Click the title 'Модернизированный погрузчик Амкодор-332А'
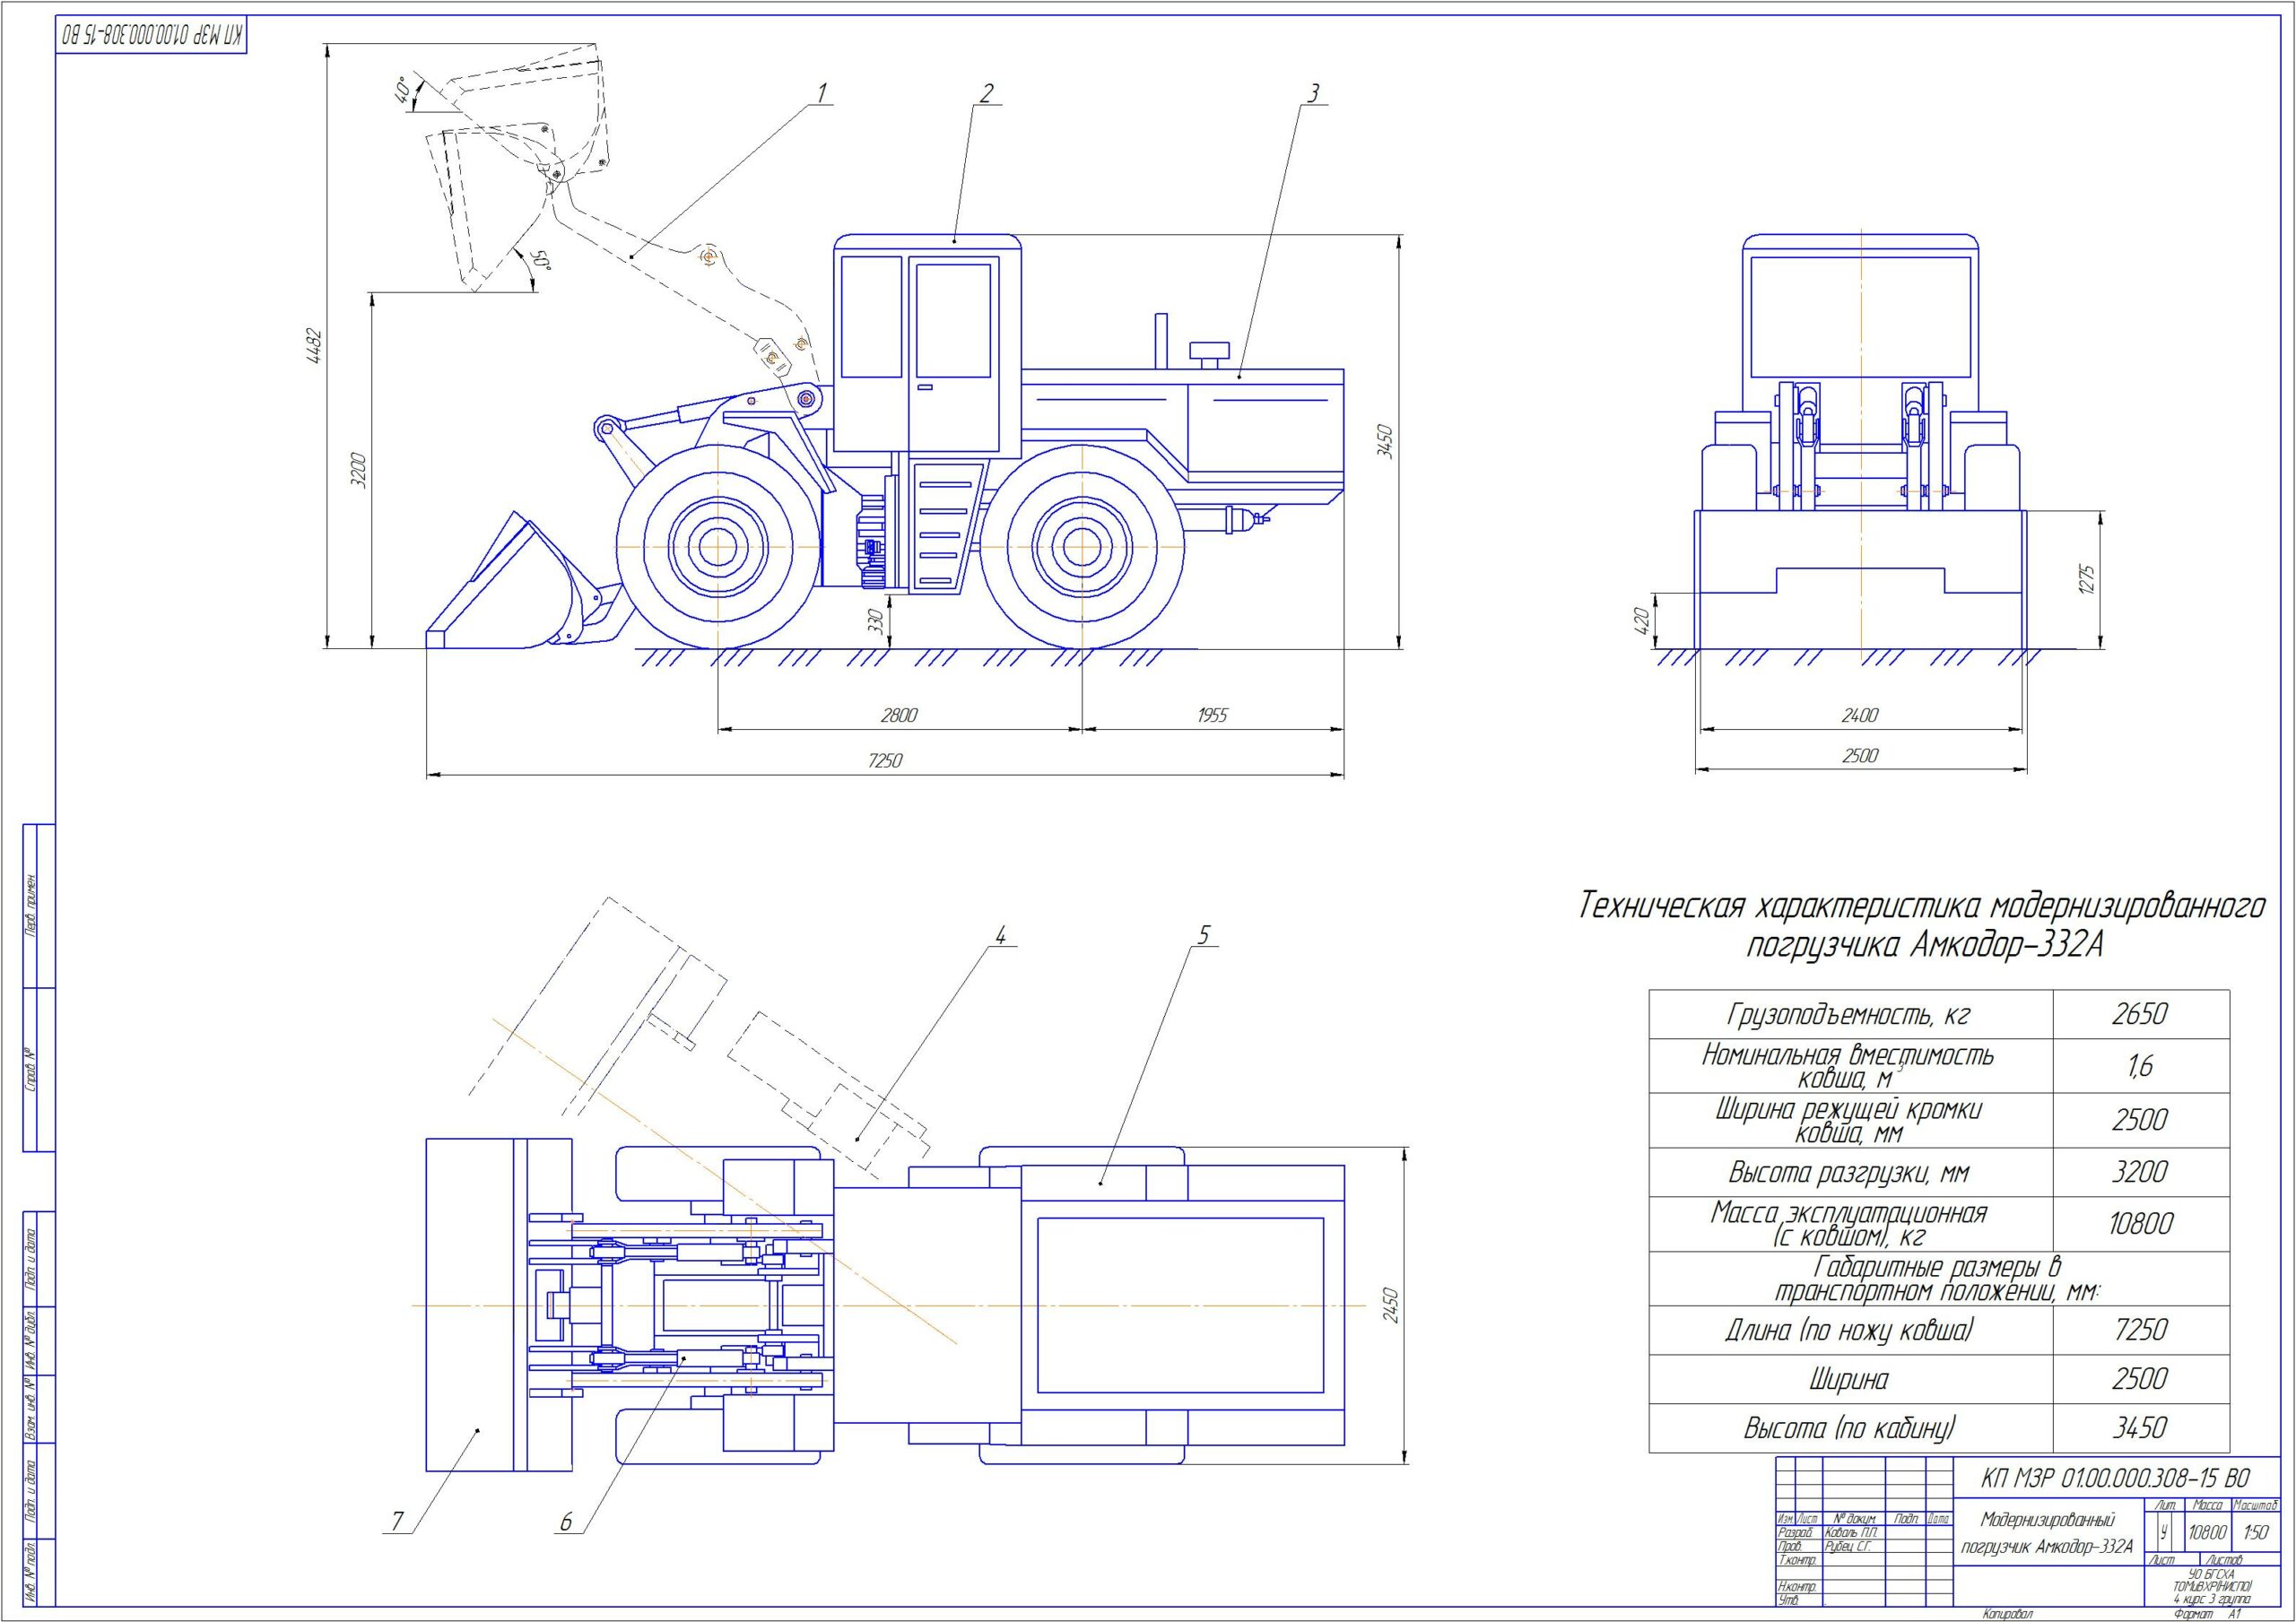The width and height of the screenshot is (2296, 1622). 2047,1534
